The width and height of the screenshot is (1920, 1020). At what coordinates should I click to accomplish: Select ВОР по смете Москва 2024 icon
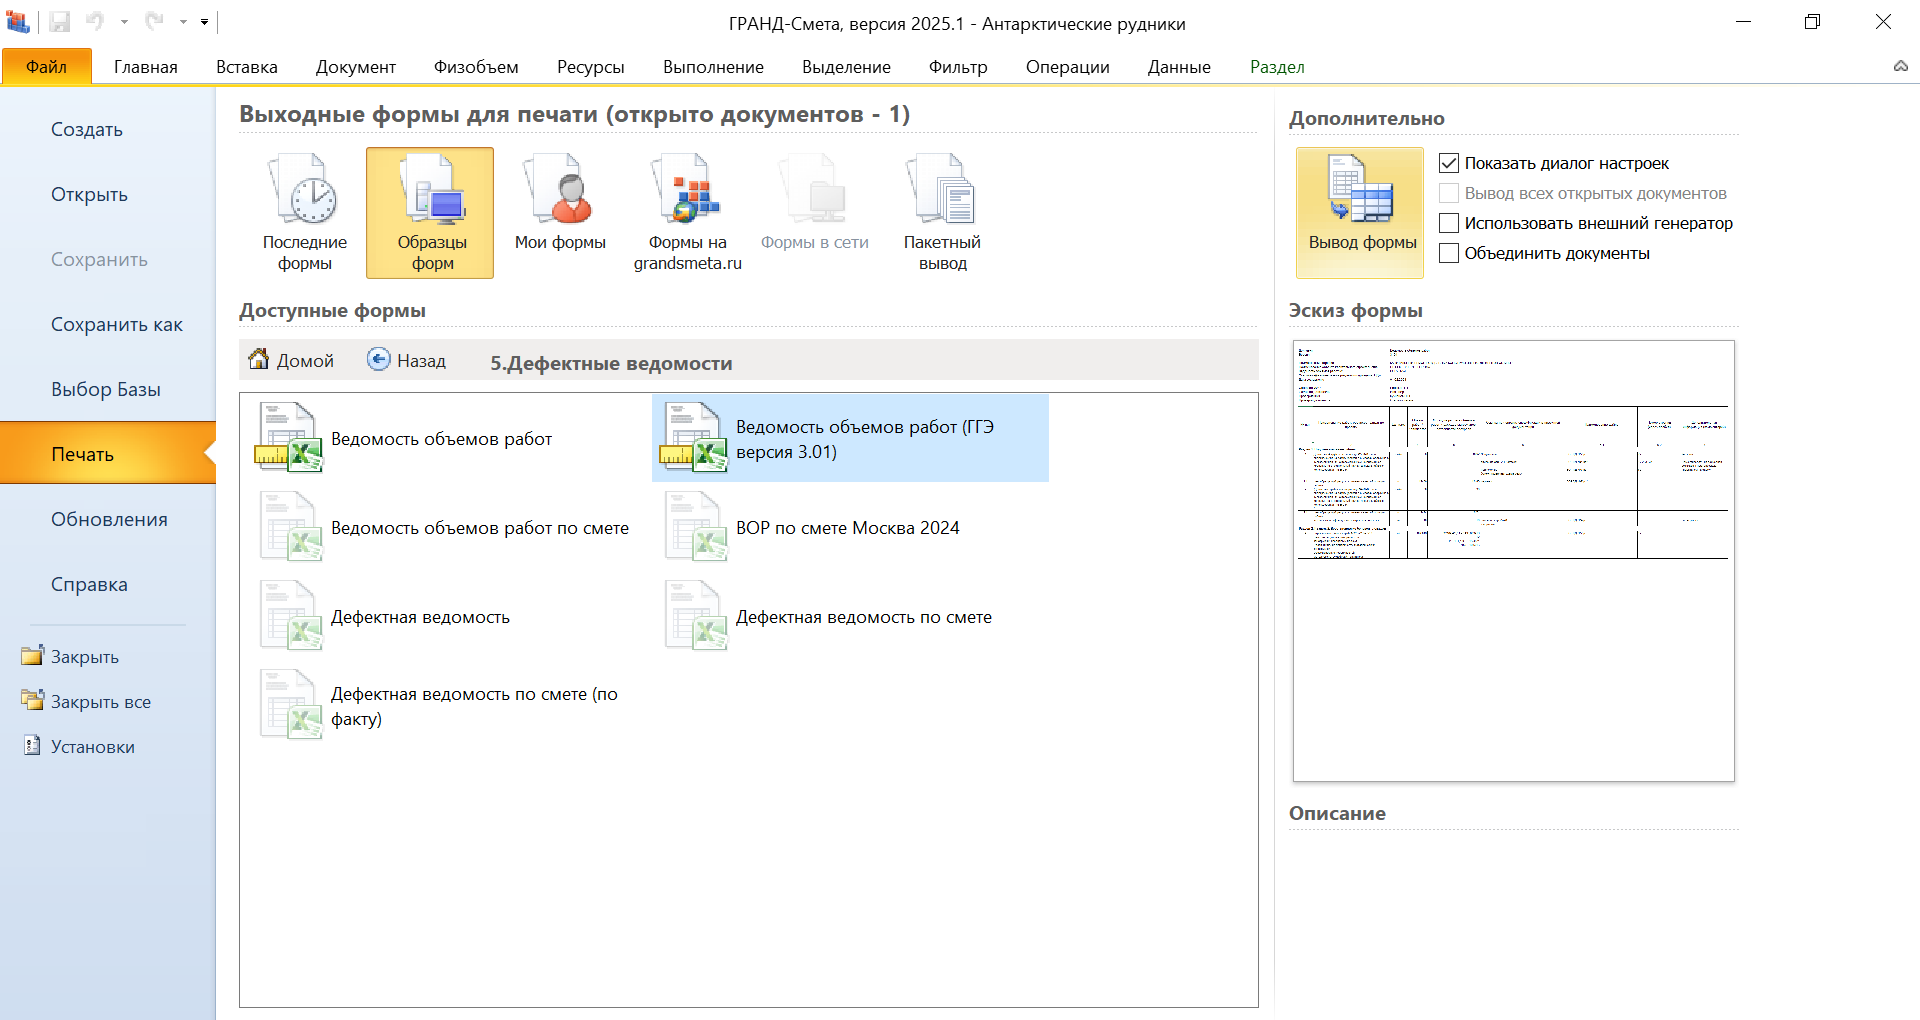[695, 527]
